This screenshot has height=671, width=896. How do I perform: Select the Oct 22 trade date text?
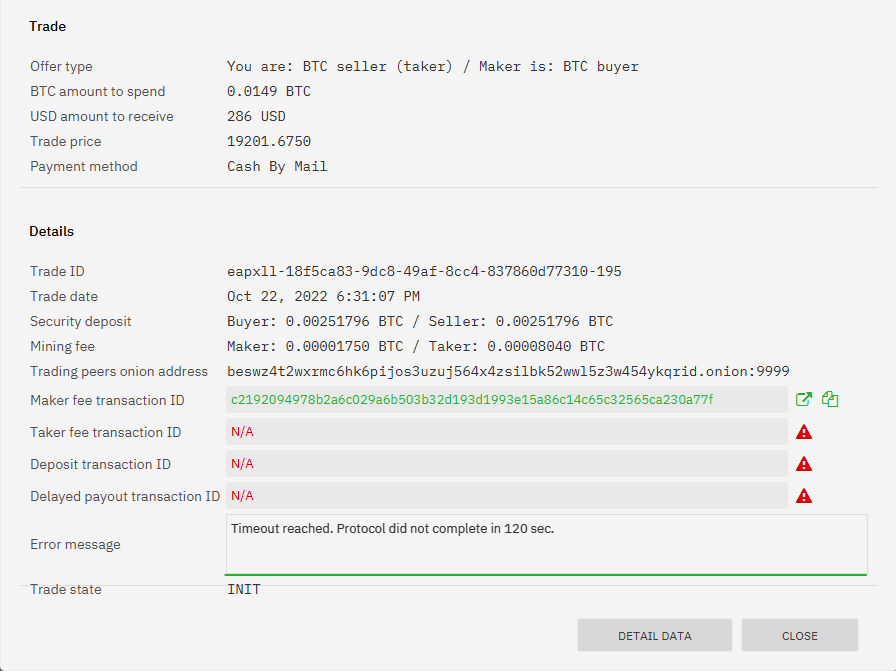coord(323,296)
